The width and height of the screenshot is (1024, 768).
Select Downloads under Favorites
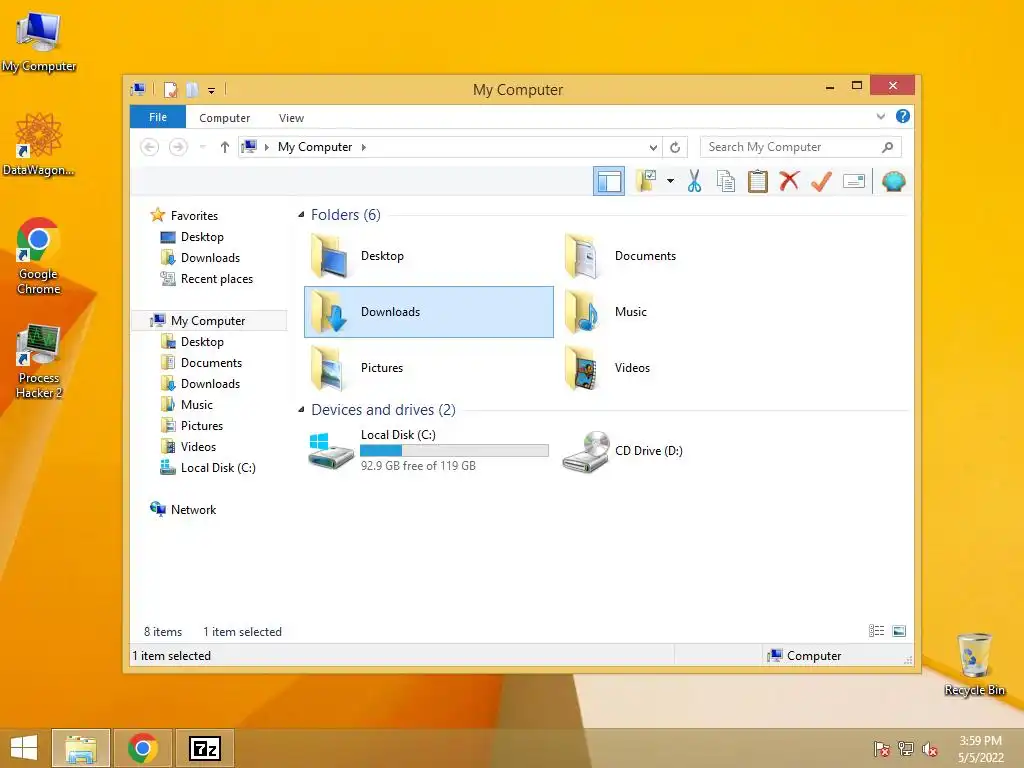point(210,257)
